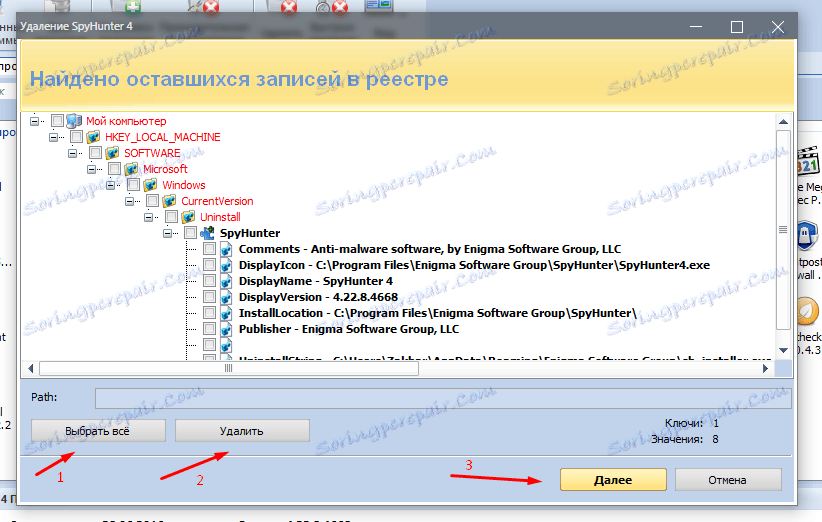
Task: Click the Publisher value icon
Action: [226, 329]
